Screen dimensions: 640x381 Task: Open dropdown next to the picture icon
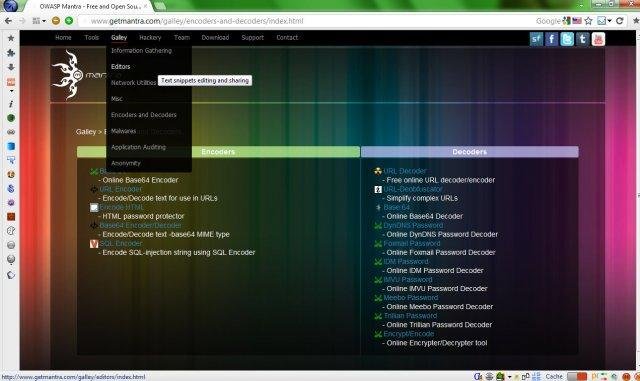pyautogui.click(x=610, y=21)
